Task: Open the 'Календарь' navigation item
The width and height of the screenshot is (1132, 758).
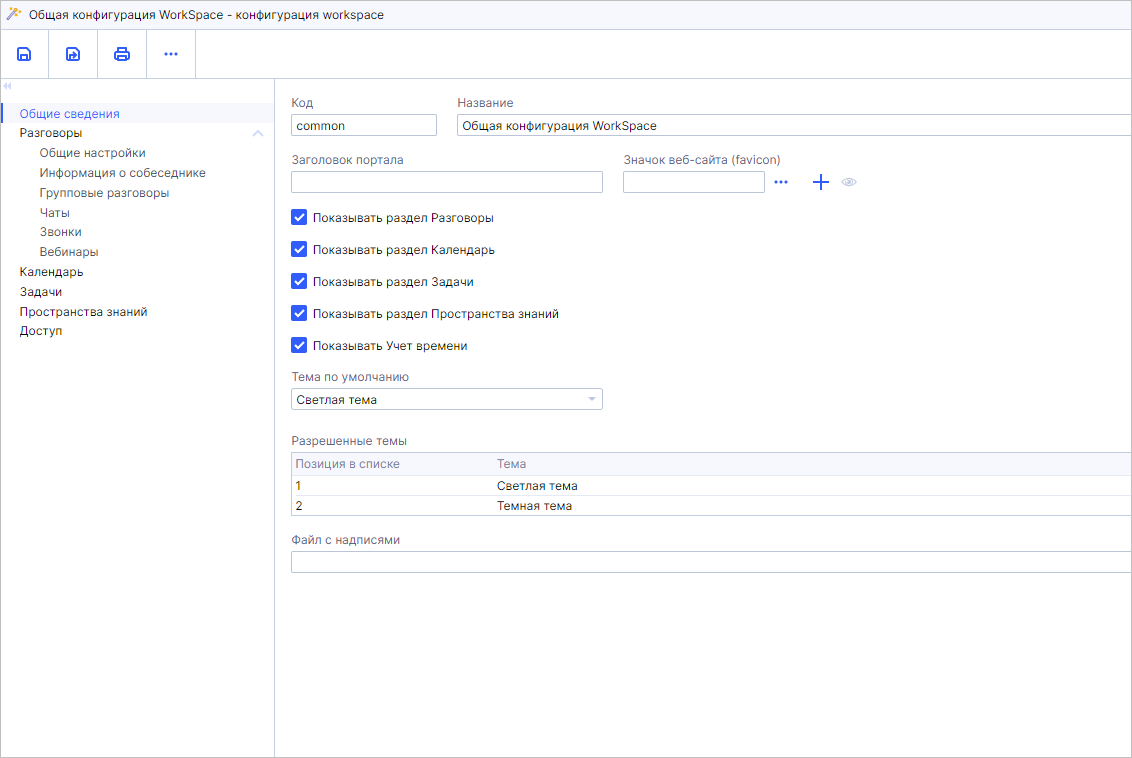Action: [51, 272]
